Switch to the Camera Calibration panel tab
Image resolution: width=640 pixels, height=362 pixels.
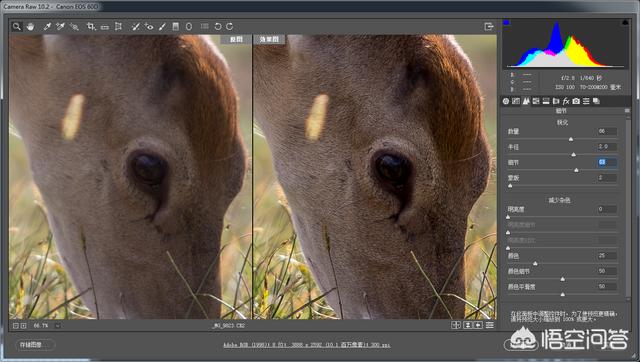(576, 101)
